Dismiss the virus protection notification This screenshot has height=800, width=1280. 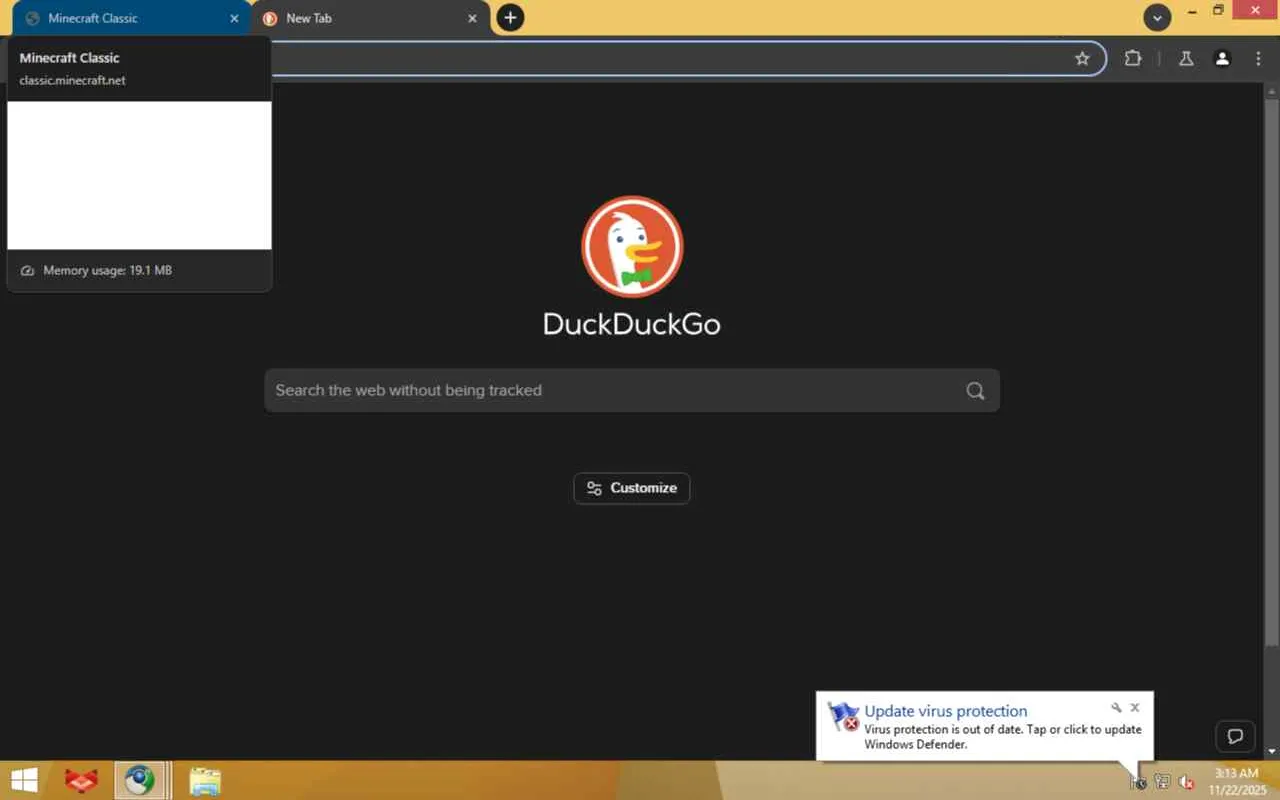tap(1135, 708)
